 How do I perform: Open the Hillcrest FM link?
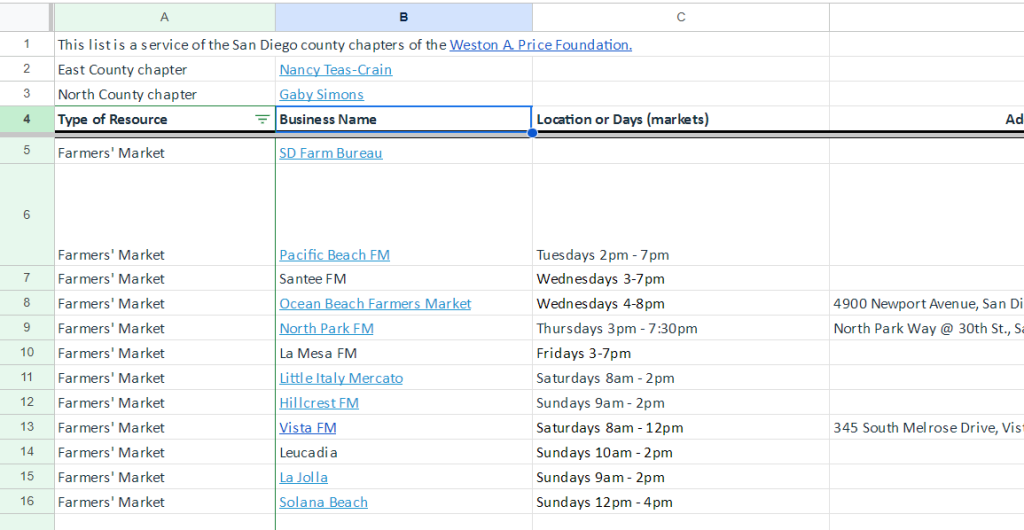[319, 403]
